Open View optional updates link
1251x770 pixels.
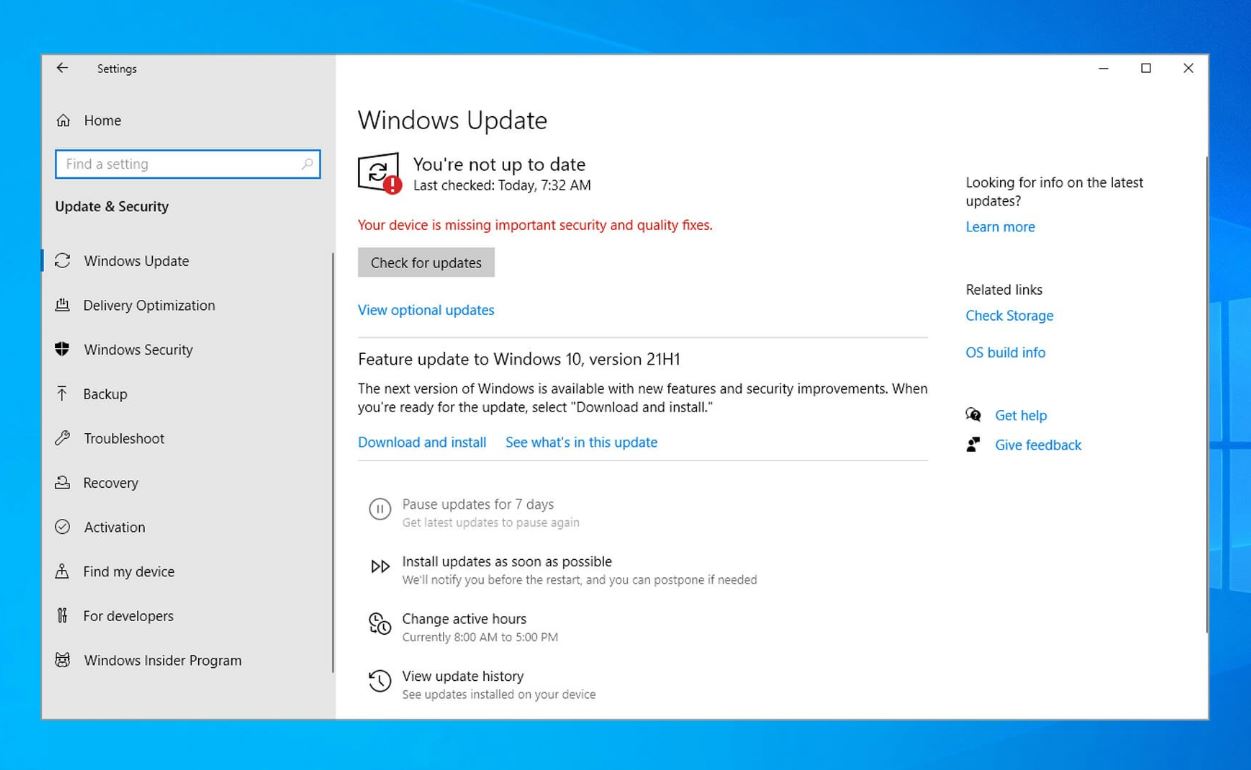[426, 310]
